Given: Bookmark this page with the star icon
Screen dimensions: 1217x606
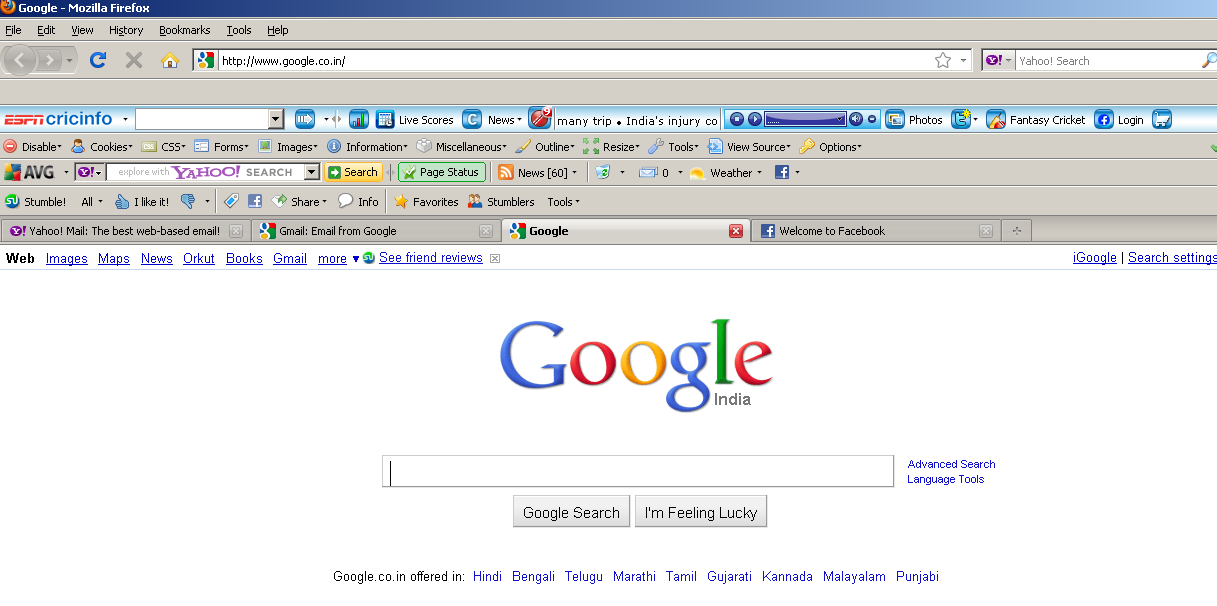Looking at the screenshot, I should tap(943, 61).
